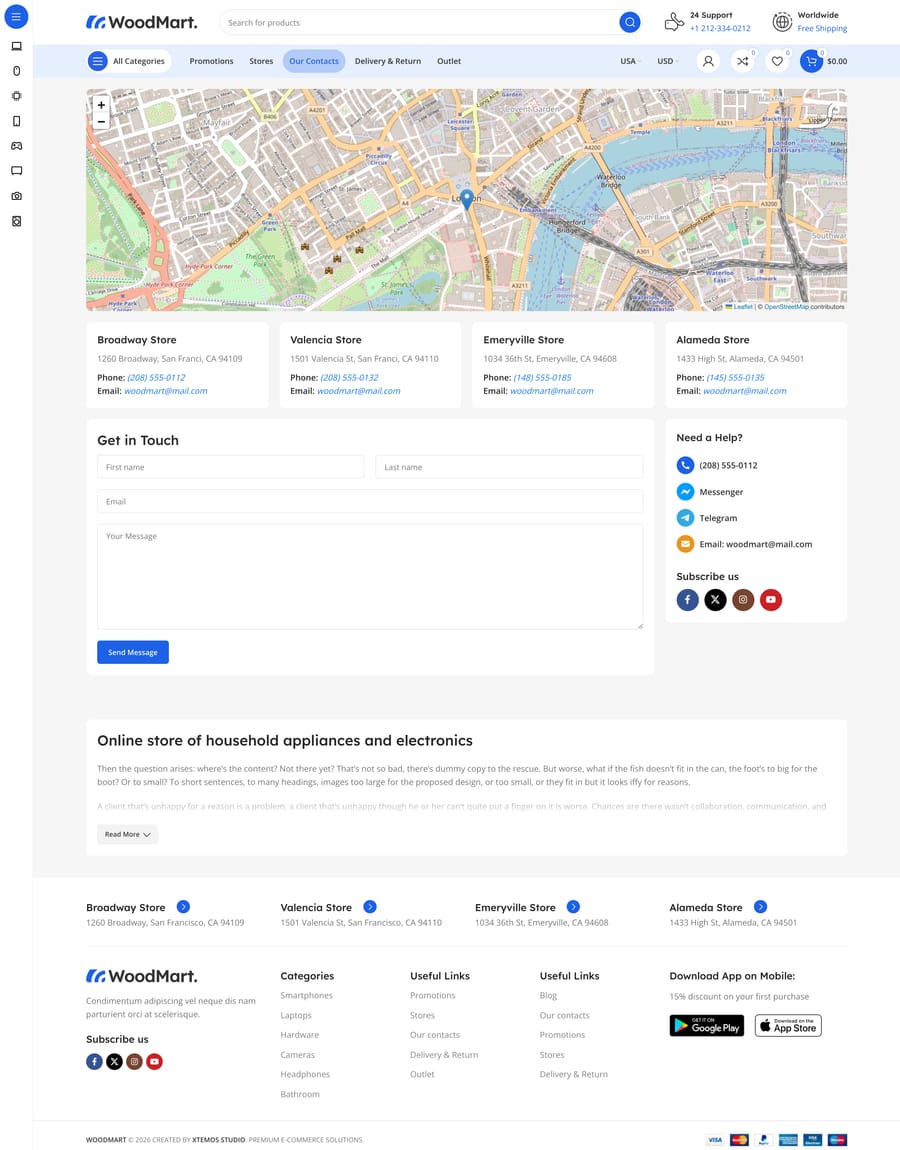900x1150 pixels.
Task: Focus the First name field
Action: (x=230, y=467)
